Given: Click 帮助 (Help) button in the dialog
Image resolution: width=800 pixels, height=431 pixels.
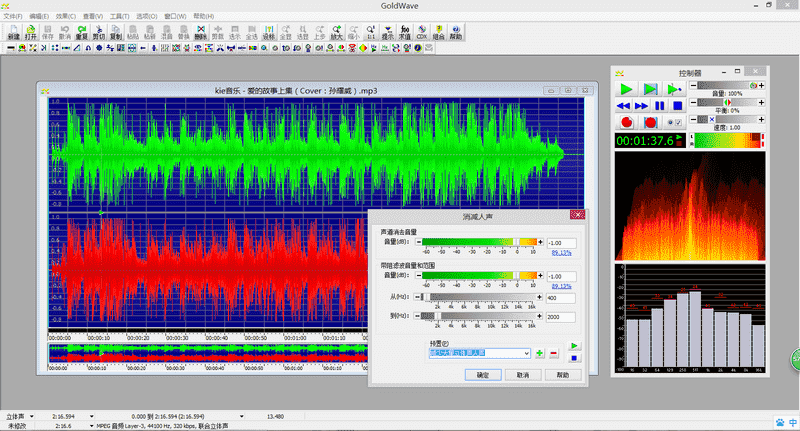Looking at the screenshot, I should [x=563, y=375].
